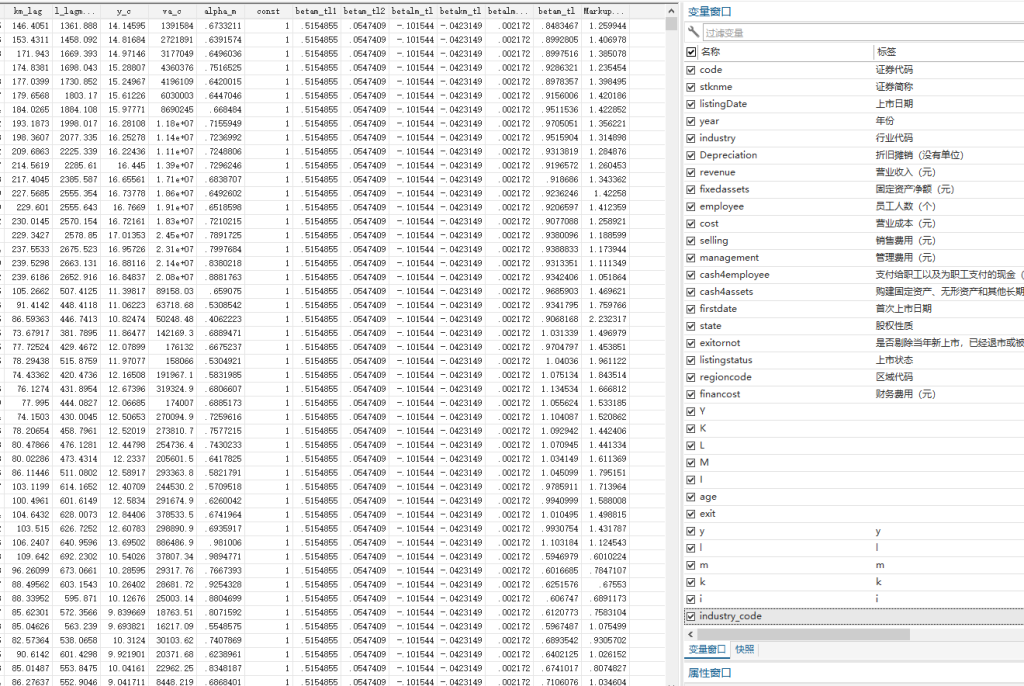
Task: Select the cost variable name
Action: (x=709, y=223)
